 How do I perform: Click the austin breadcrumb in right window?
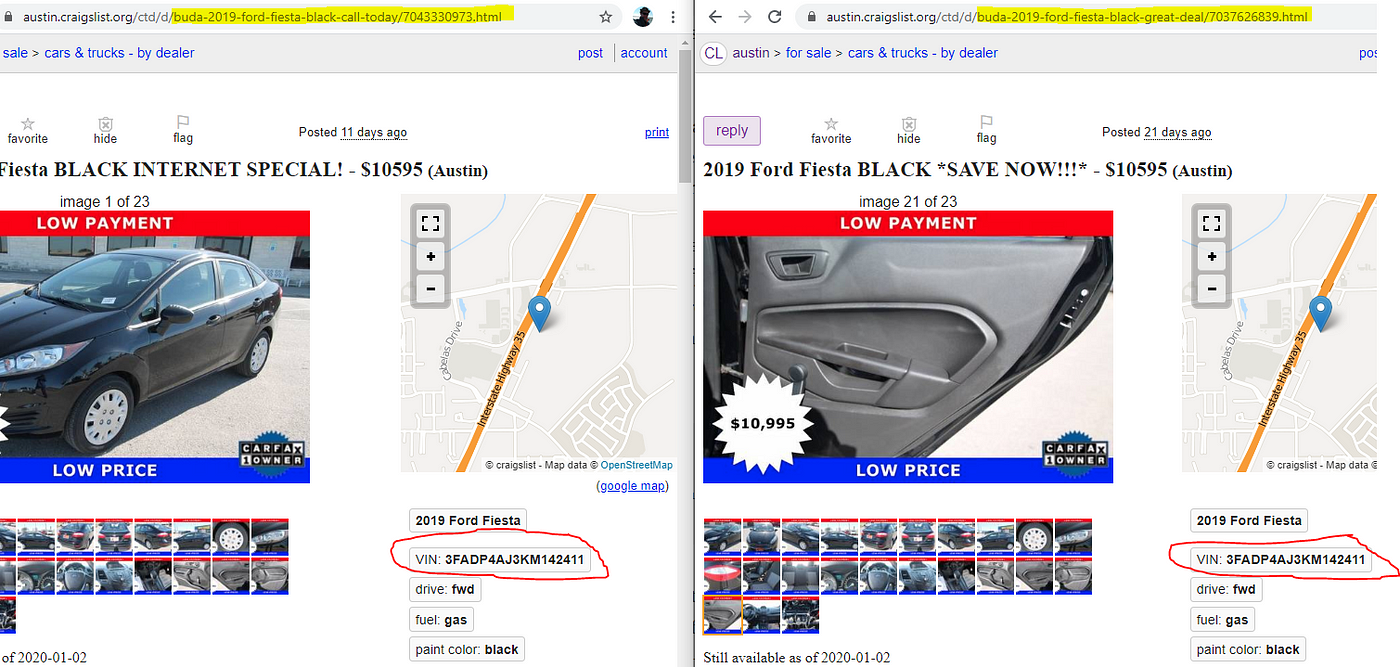coord(751,53)
